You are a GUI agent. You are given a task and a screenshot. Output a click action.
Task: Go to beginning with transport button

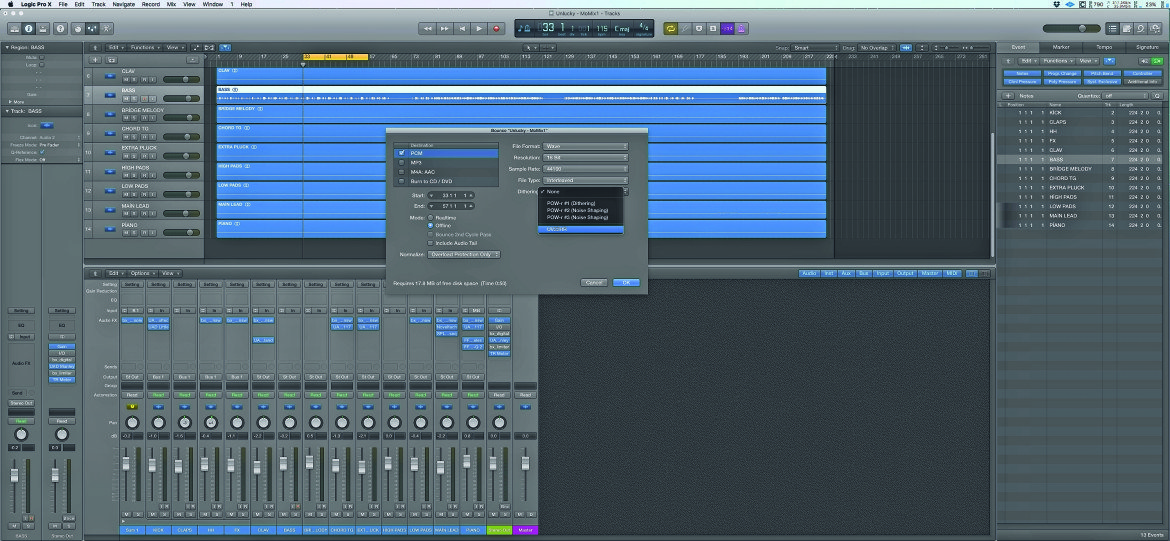[x=462, y=28]
